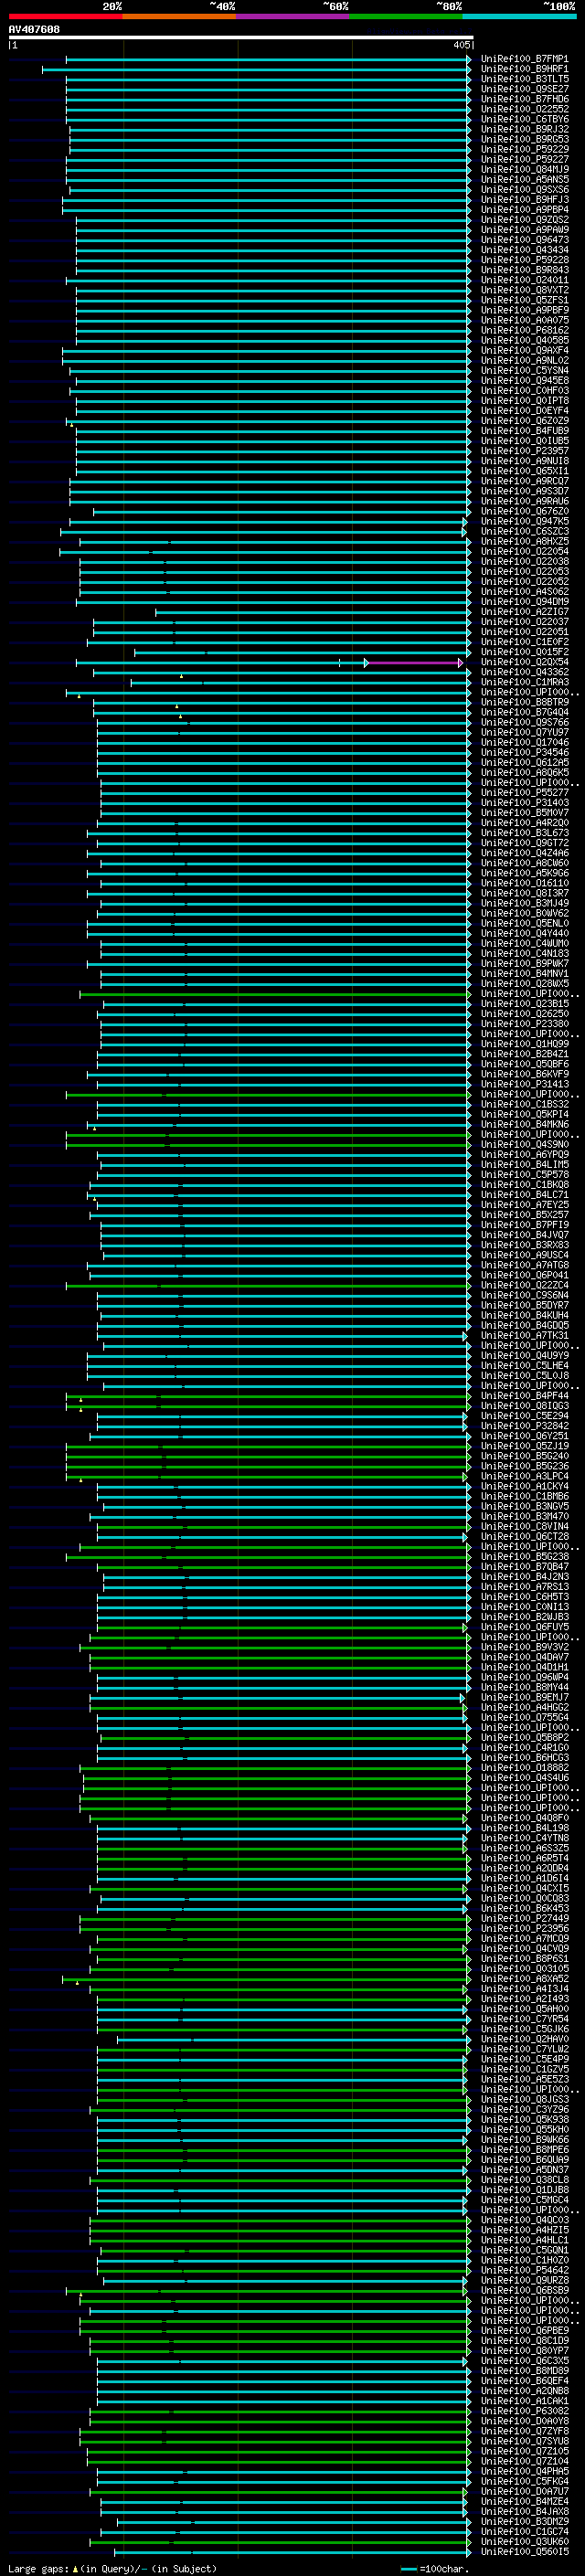Select hit label UniRef100_O22038

[524, 561]
